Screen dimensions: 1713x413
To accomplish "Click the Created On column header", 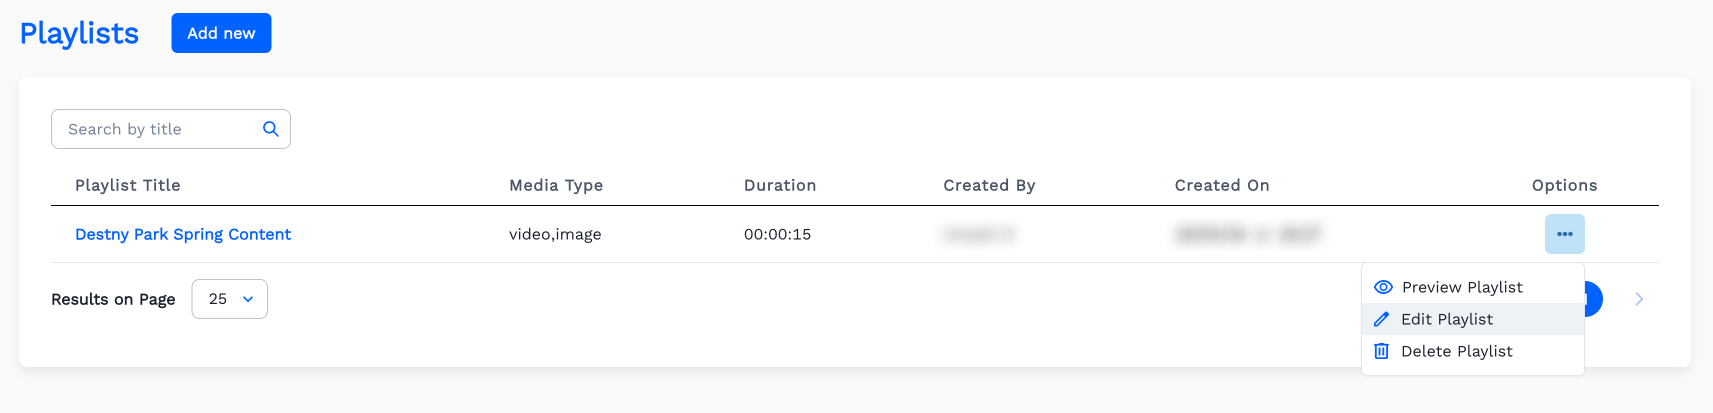I will (x=1222, y=185).
